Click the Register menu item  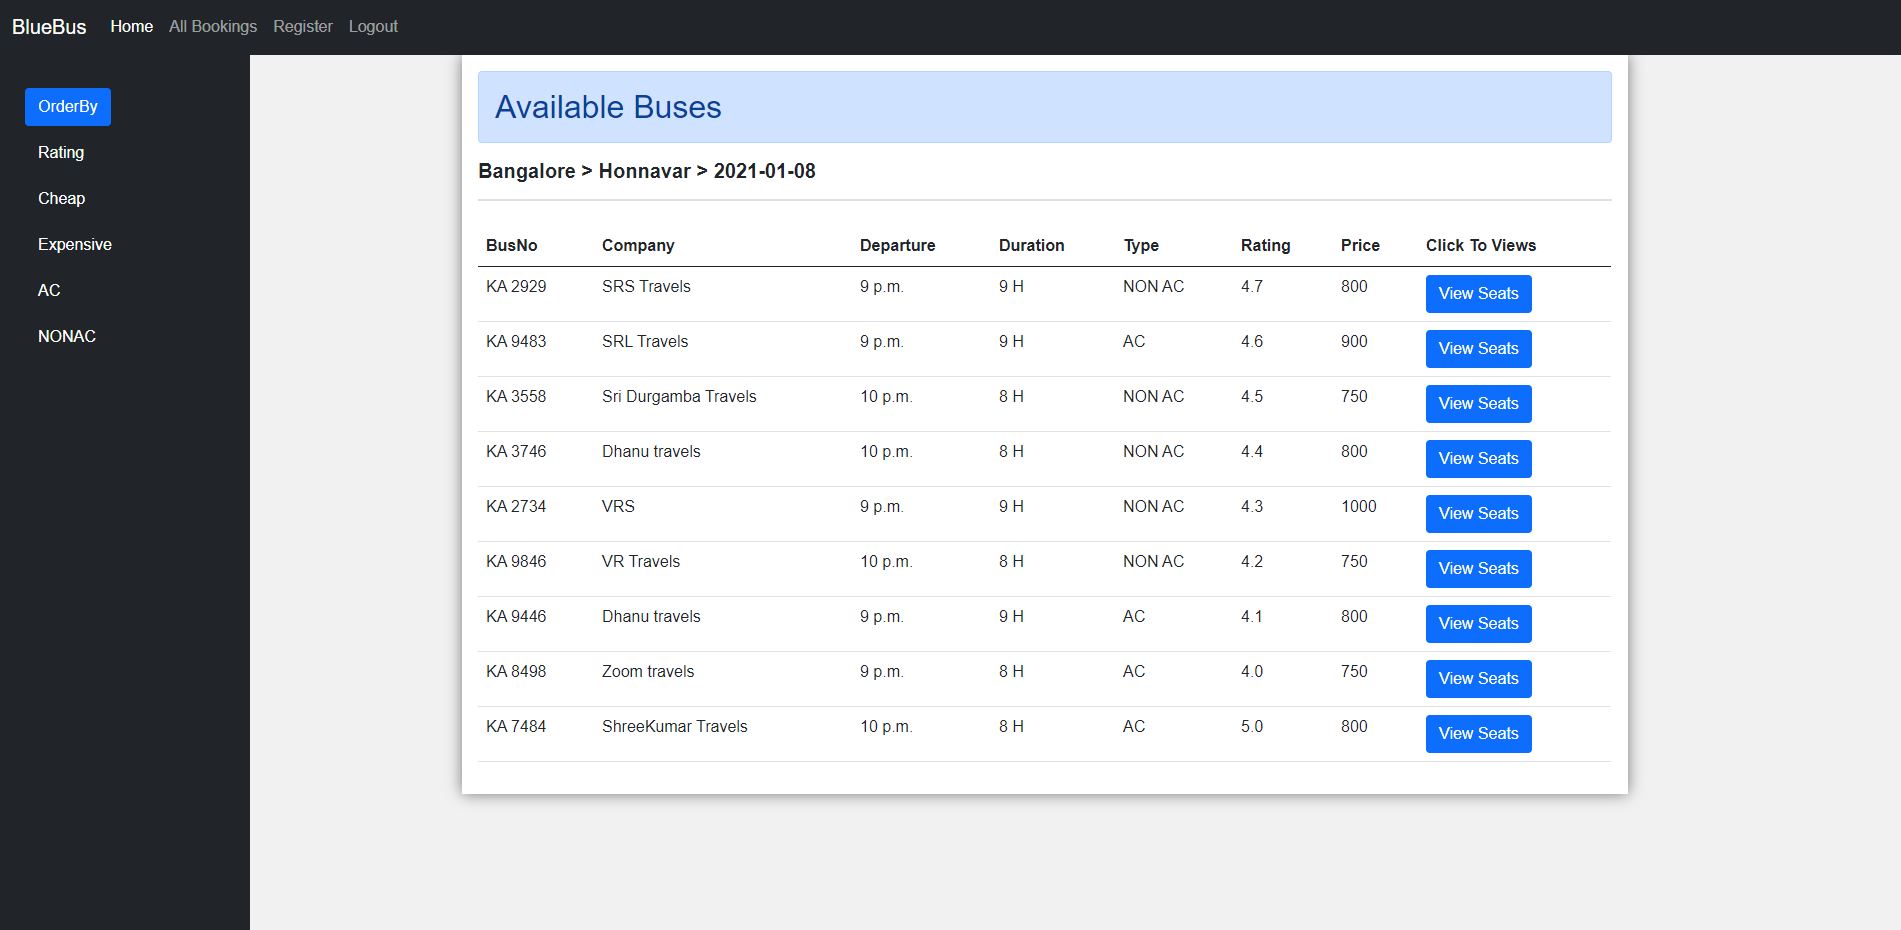tap(303, 27)
